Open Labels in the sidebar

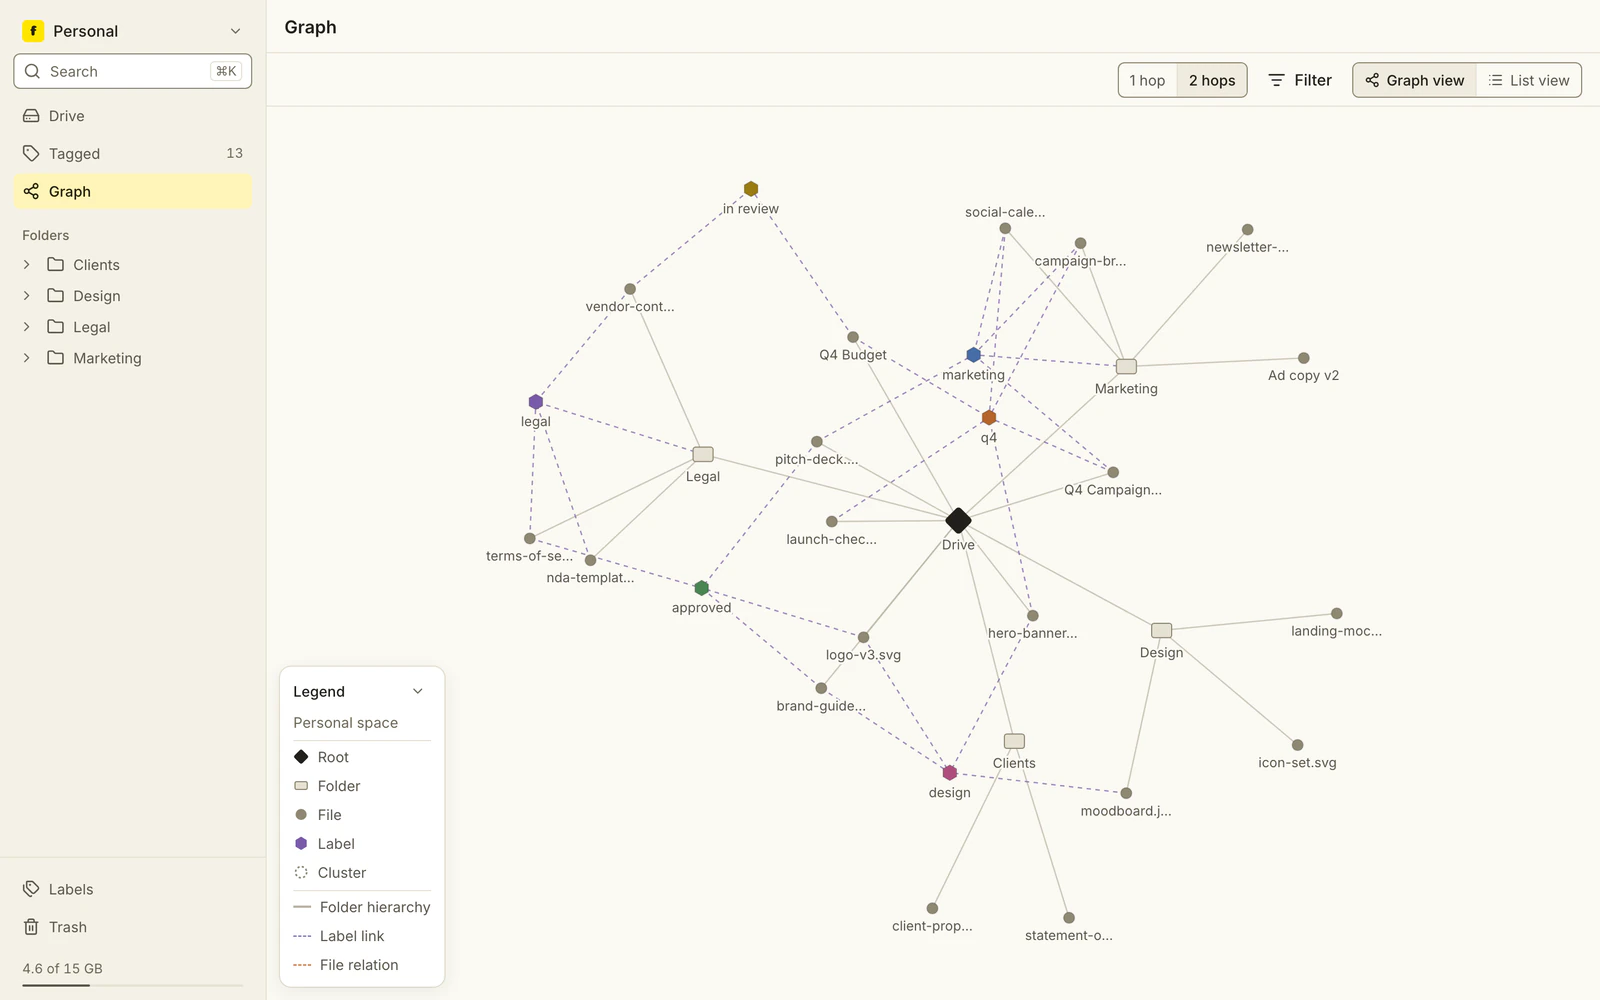tap(133, 889)
